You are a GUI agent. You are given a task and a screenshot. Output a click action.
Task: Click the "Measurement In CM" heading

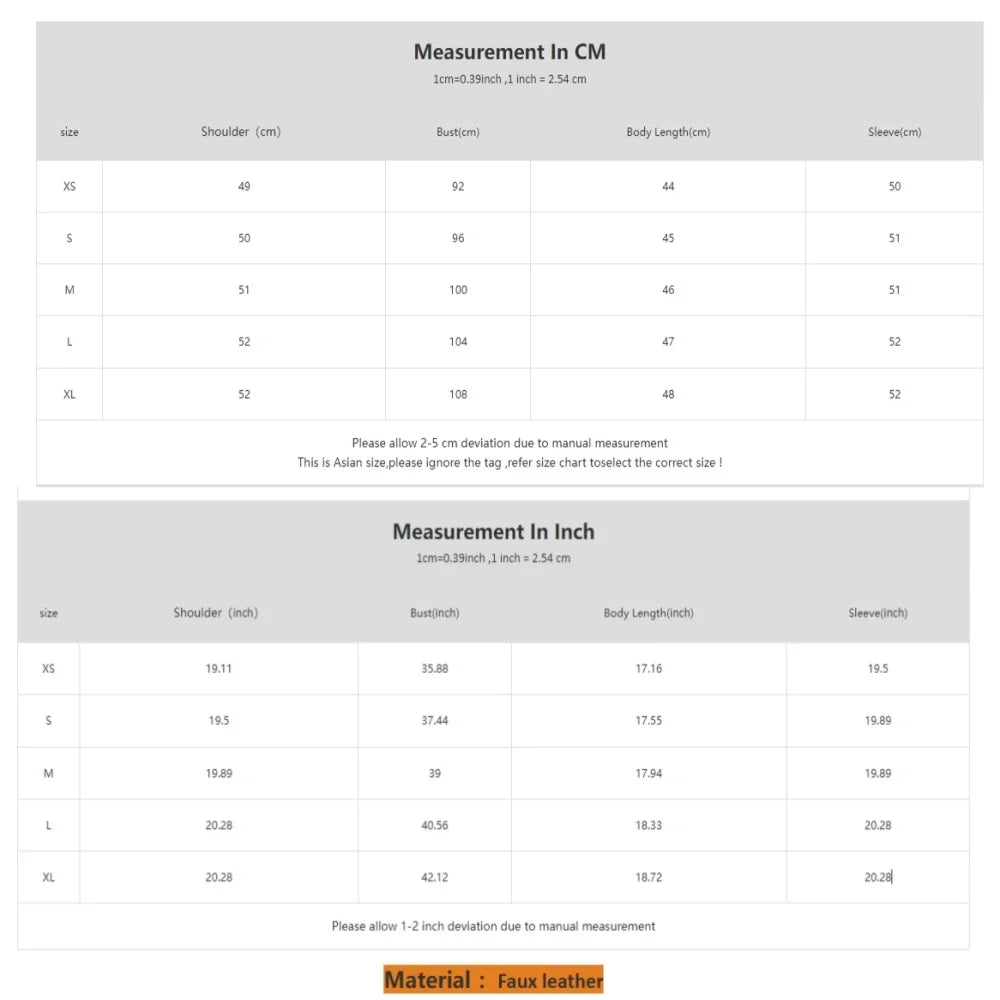click(509, 52)
